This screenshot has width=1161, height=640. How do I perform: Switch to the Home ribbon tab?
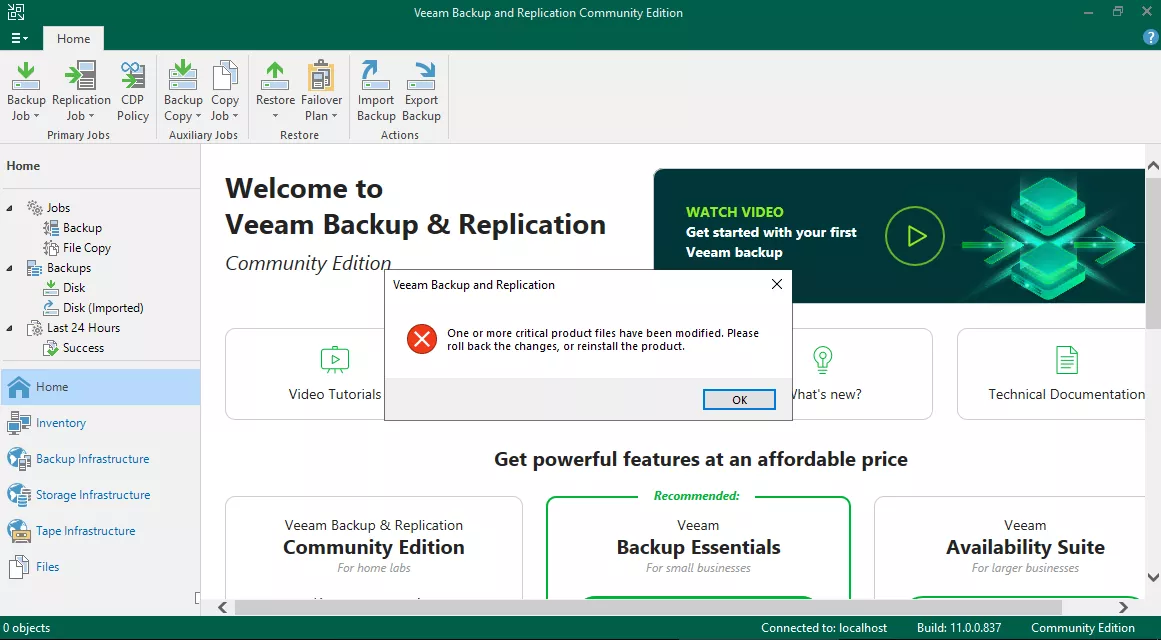(73, 39)
